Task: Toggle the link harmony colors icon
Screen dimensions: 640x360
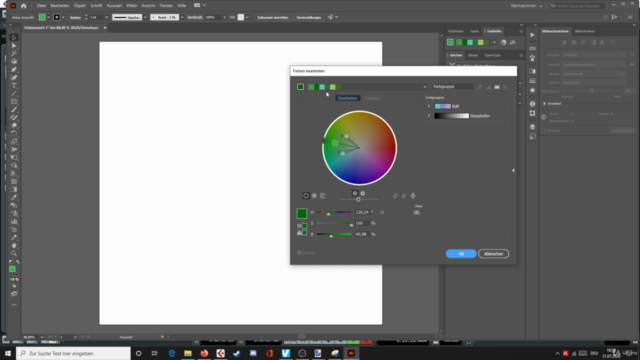Action: tap(413, 196)
